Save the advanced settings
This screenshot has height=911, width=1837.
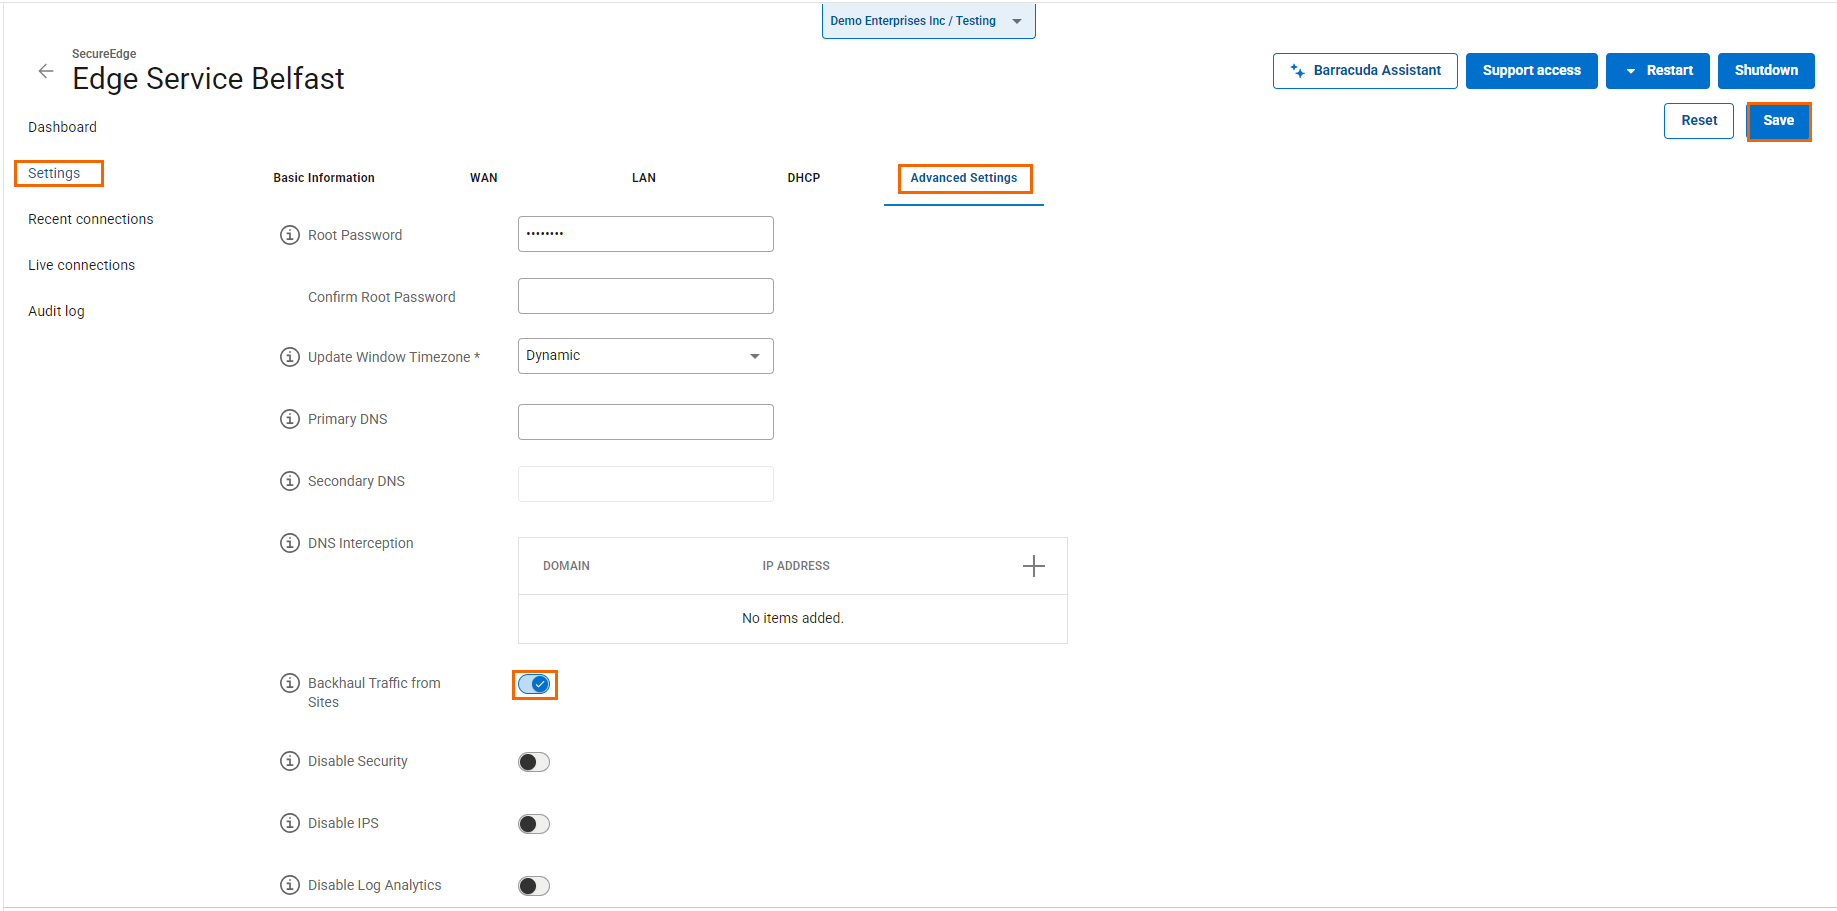1778,121
